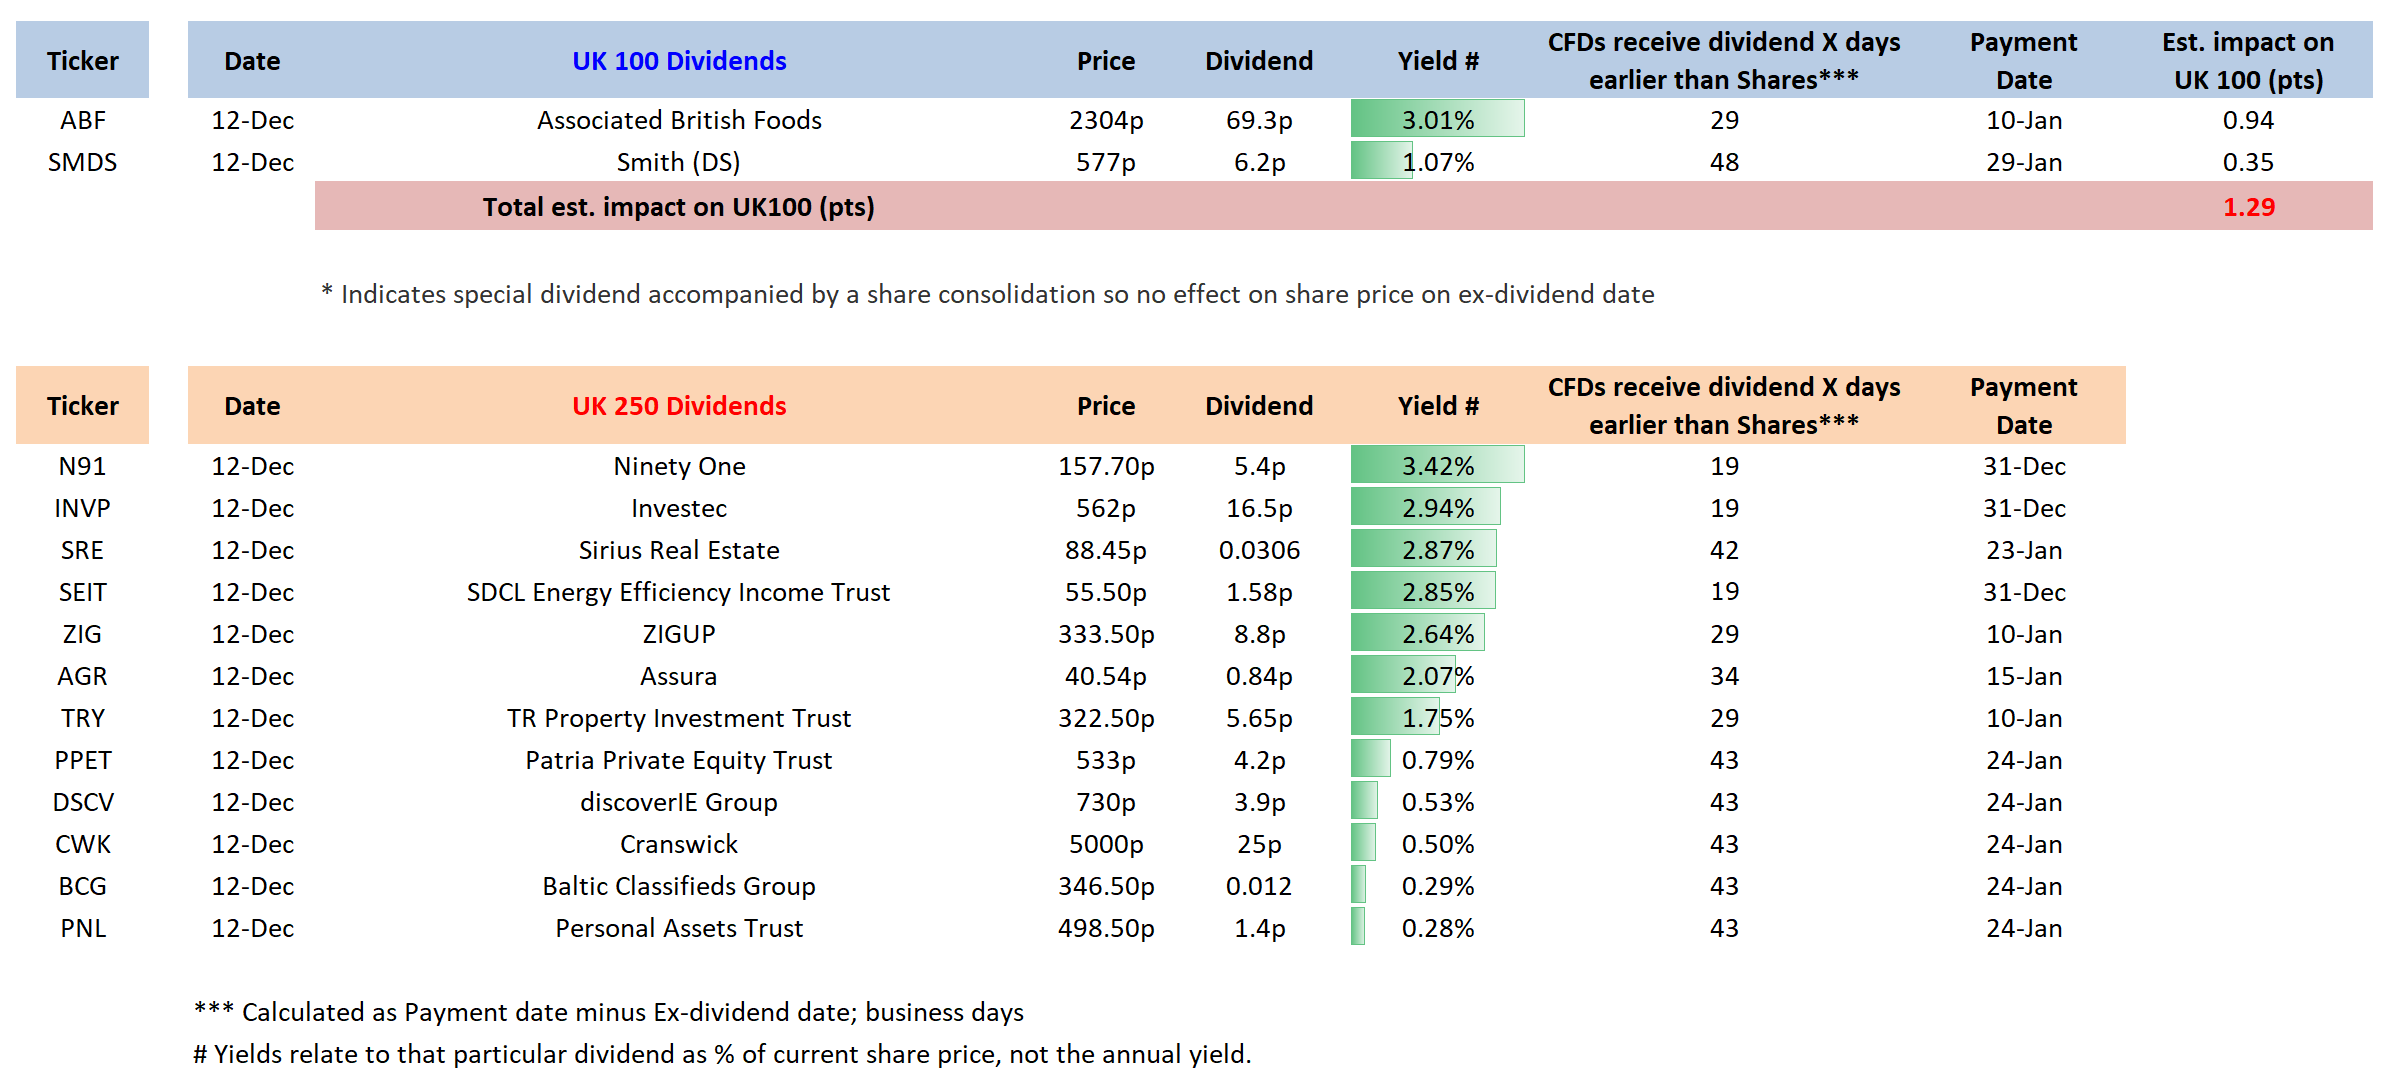Image resolution: width=2390 pixels, height=1092 pixels.
Task: Click the 157.70p price cell
Action: coord(1106,466)
